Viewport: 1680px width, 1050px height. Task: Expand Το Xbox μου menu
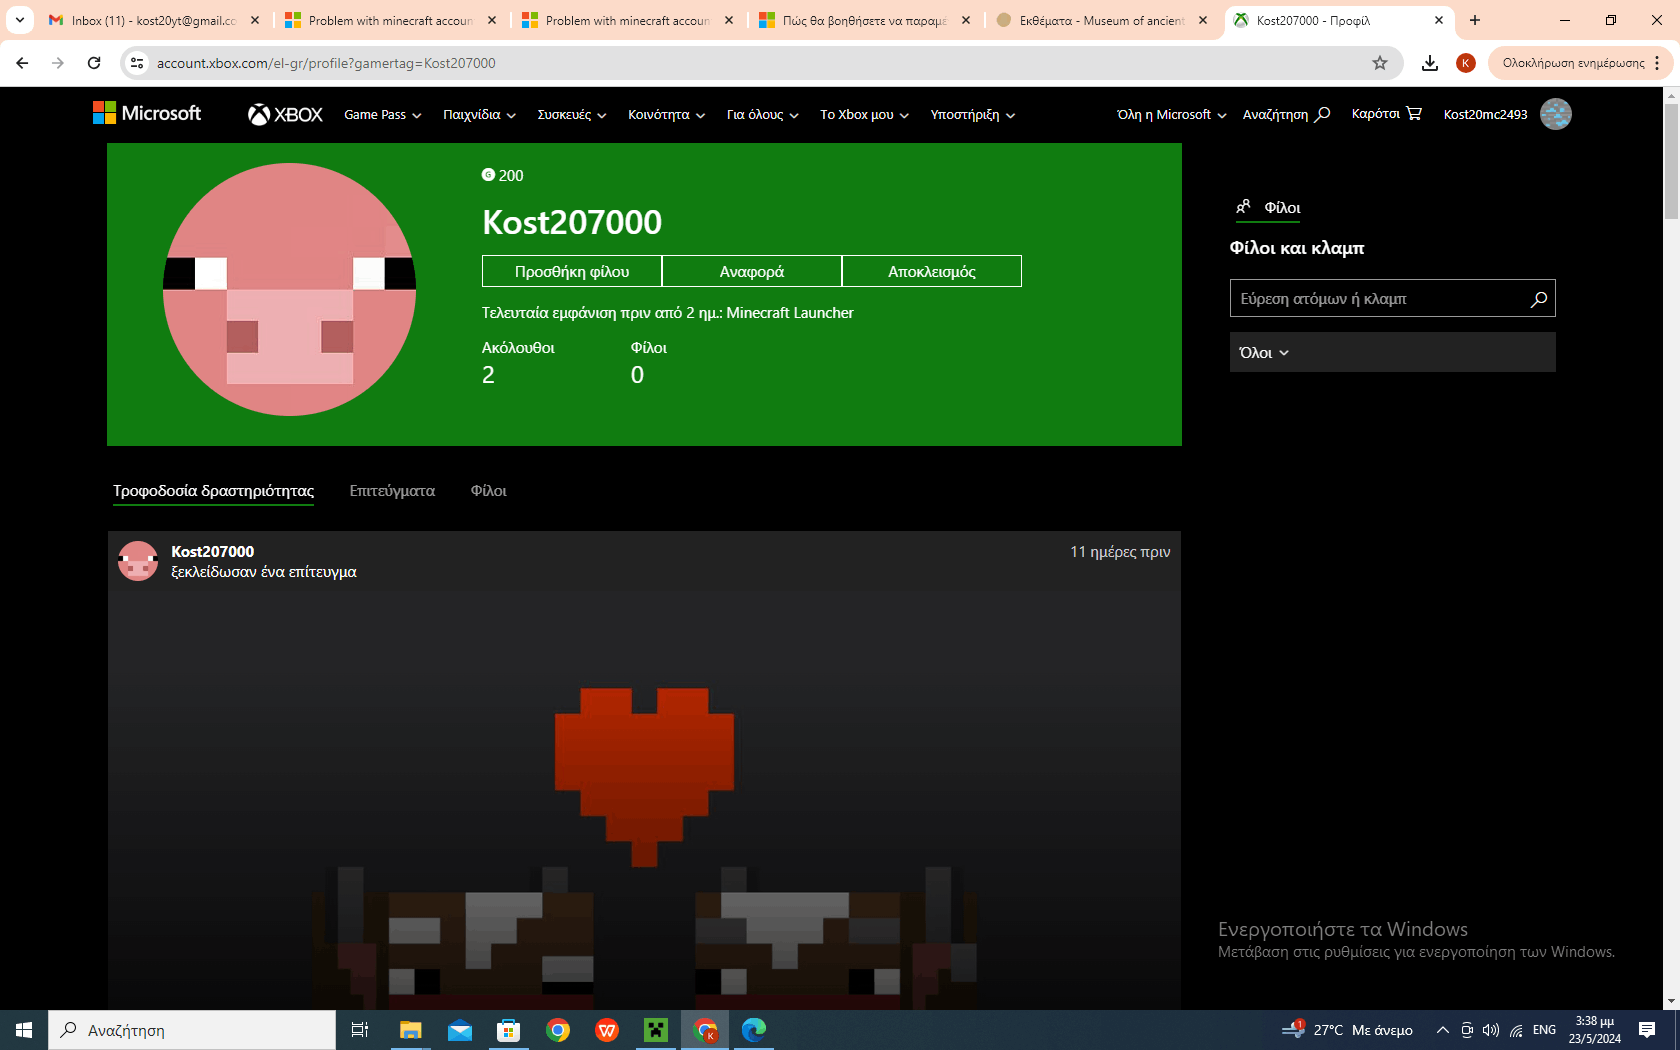pos(864,115)
